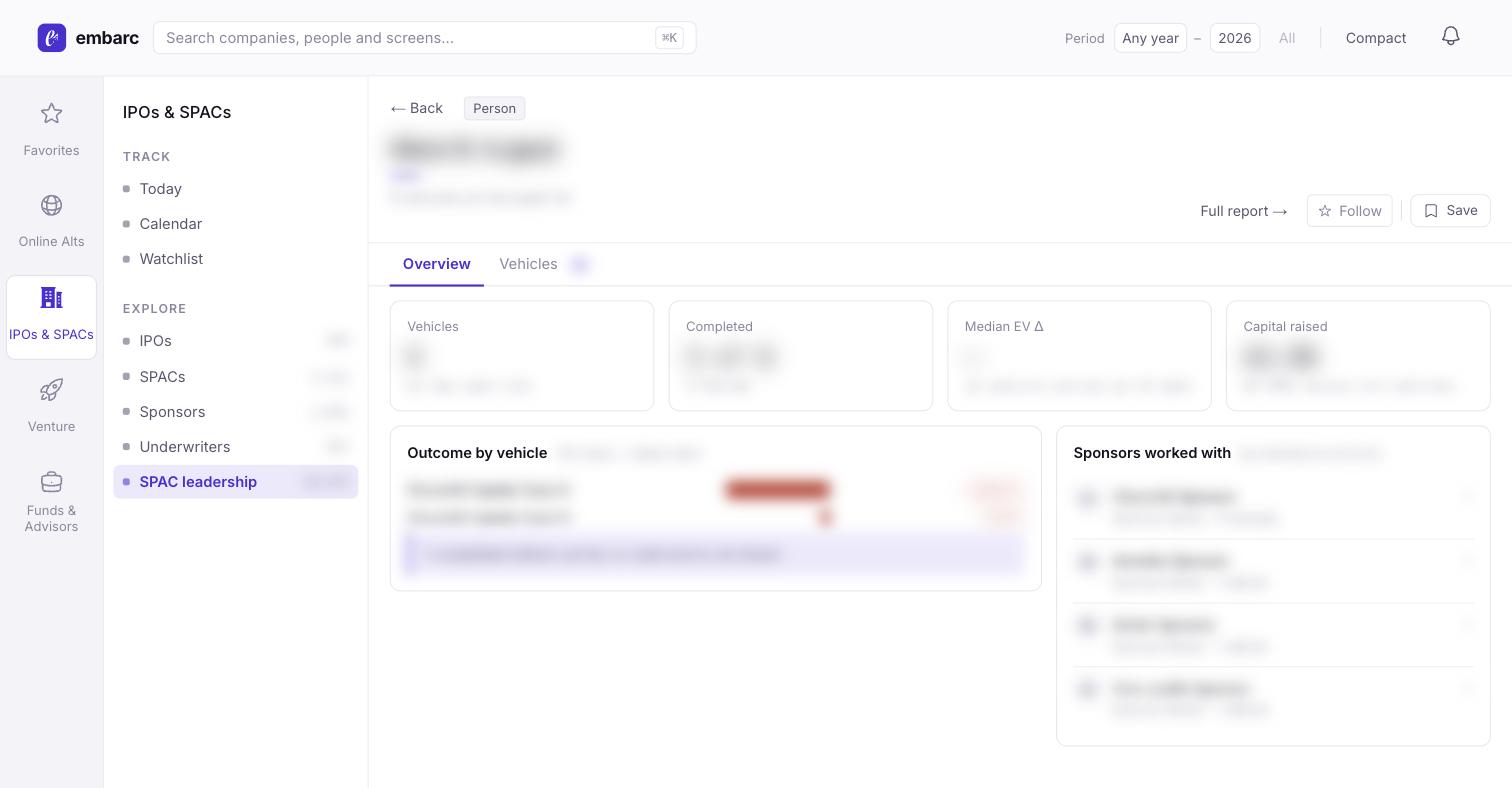
Task: Open IPOs under Explore
Action: (235, 341)
